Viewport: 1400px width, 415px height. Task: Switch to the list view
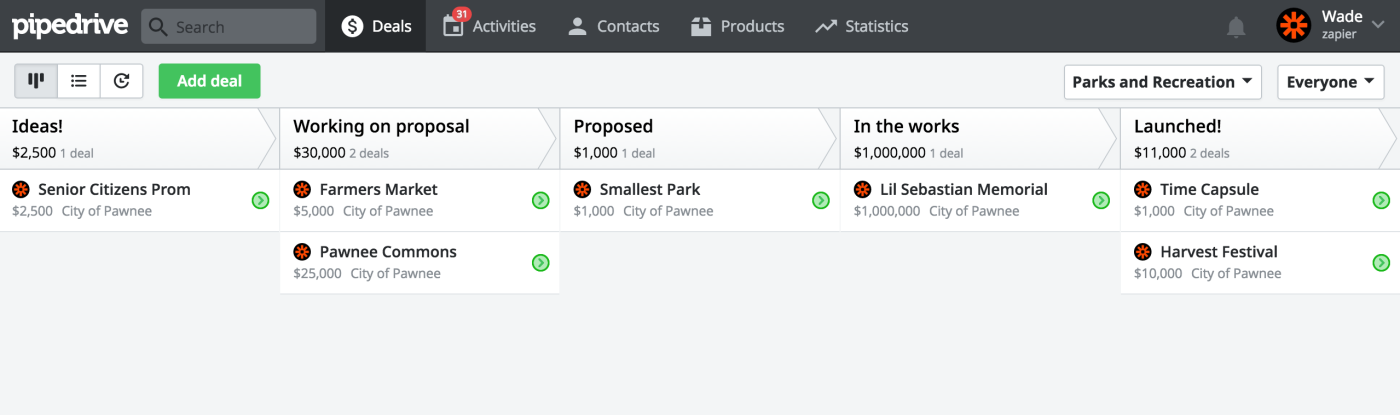pos(79,81)
